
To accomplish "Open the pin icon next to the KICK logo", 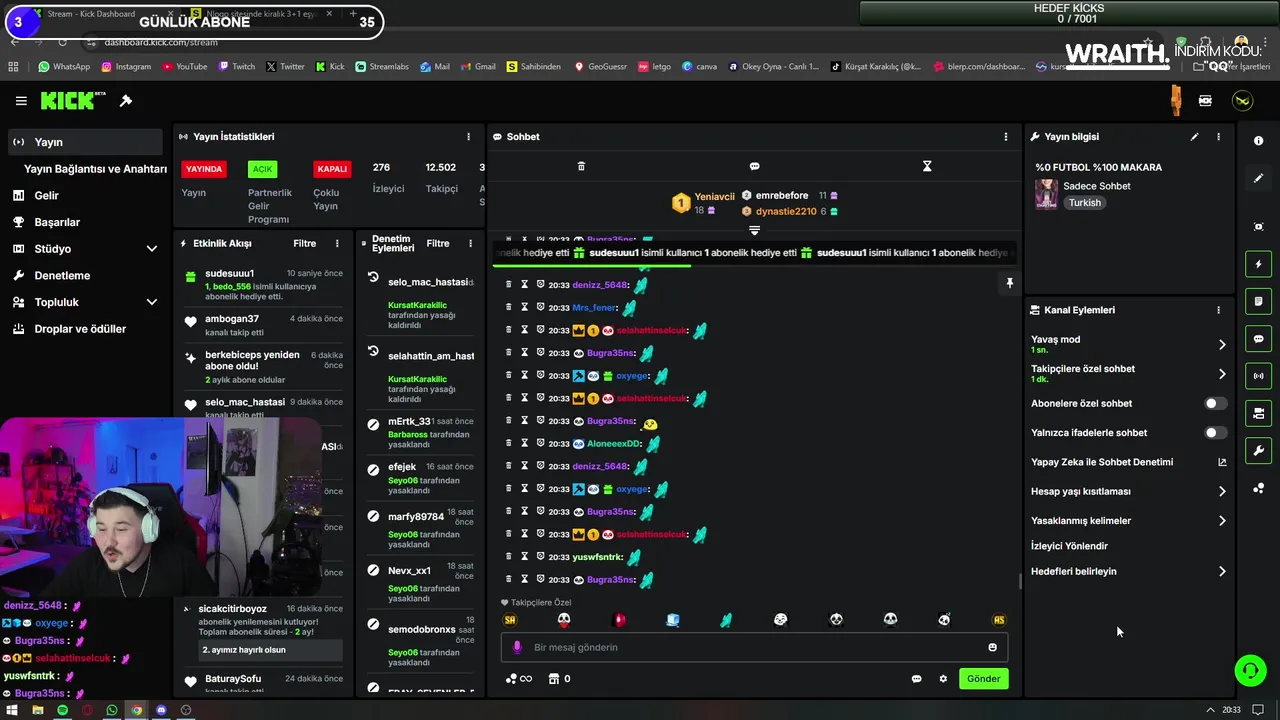I will tap(126, 101).
